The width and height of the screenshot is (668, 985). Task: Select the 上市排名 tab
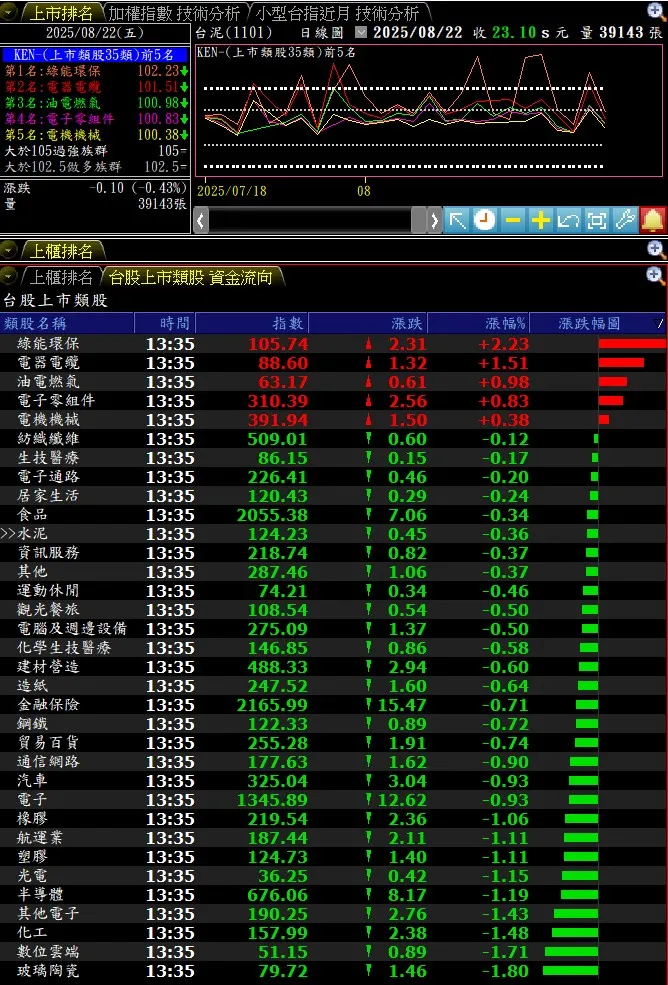(61, 13)
